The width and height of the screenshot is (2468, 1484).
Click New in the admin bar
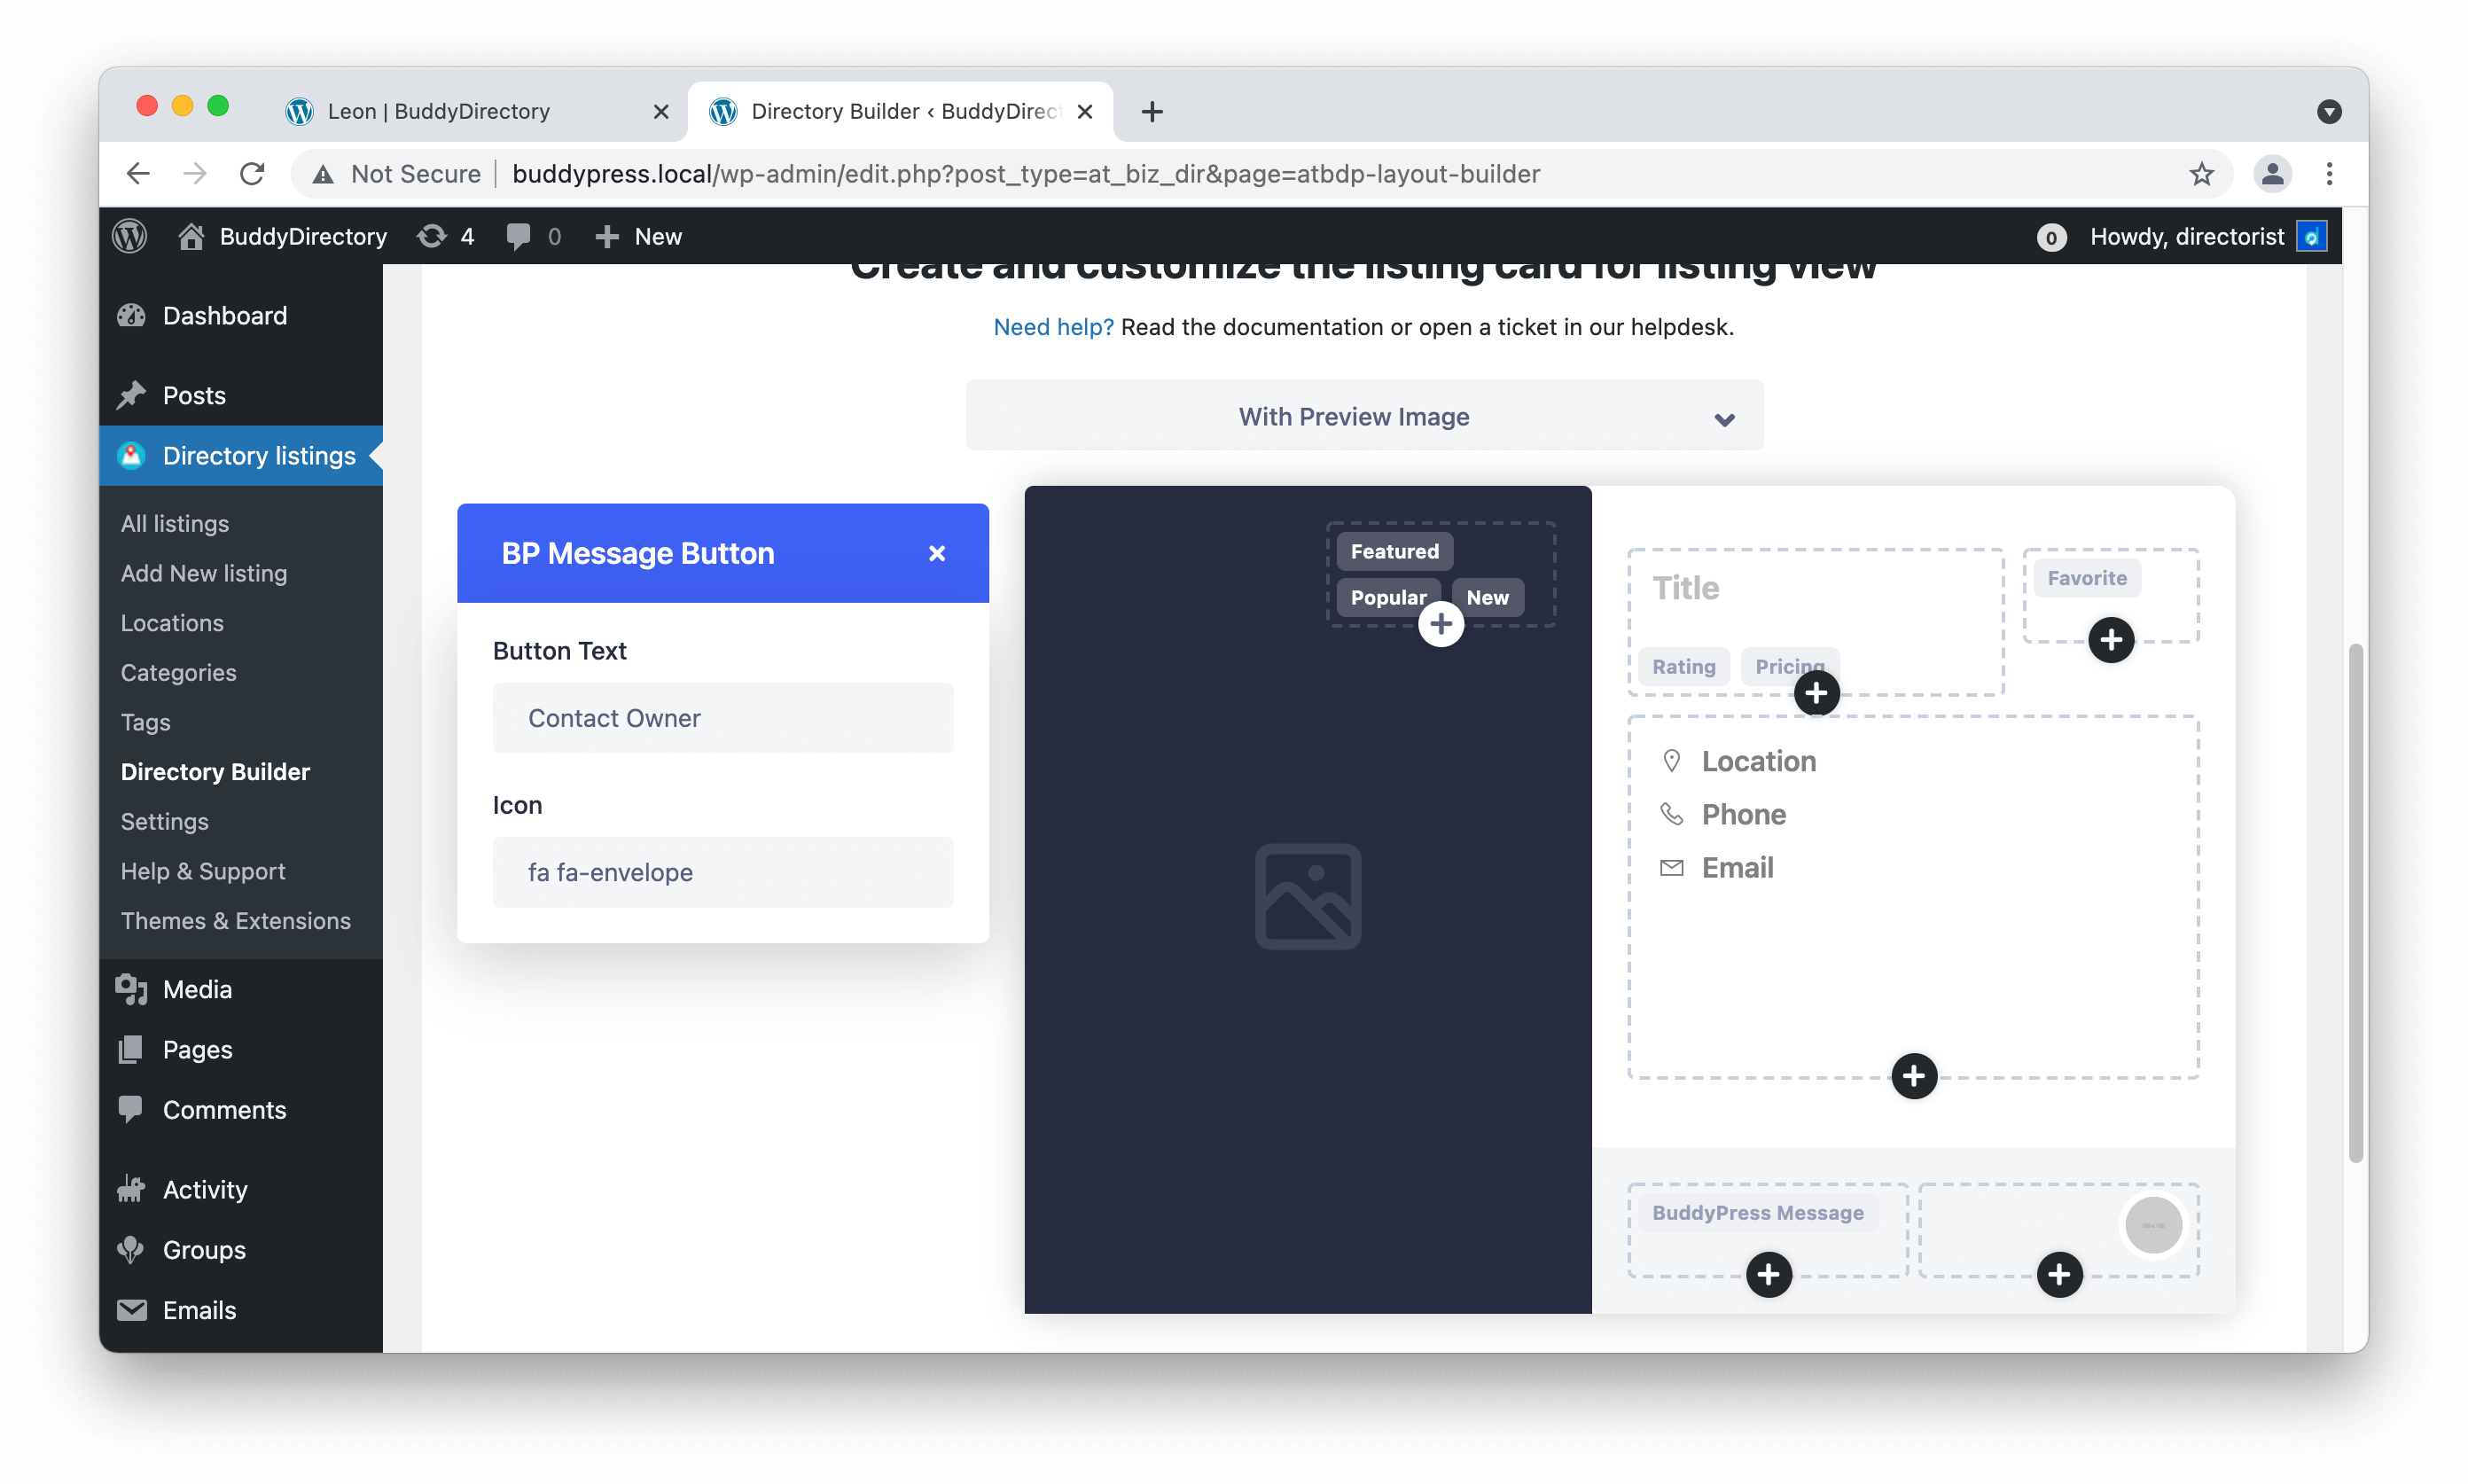(639, 237)
